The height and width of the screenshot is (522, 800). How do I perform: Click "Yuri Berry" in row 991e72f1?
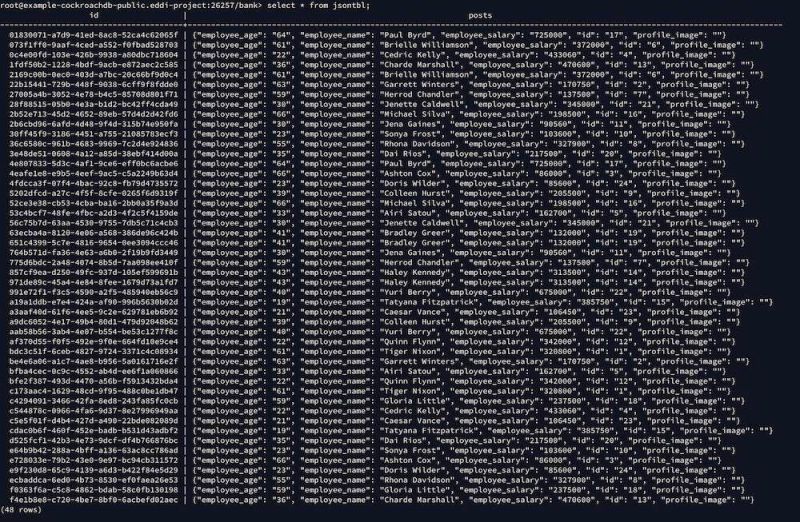[408, 292]
